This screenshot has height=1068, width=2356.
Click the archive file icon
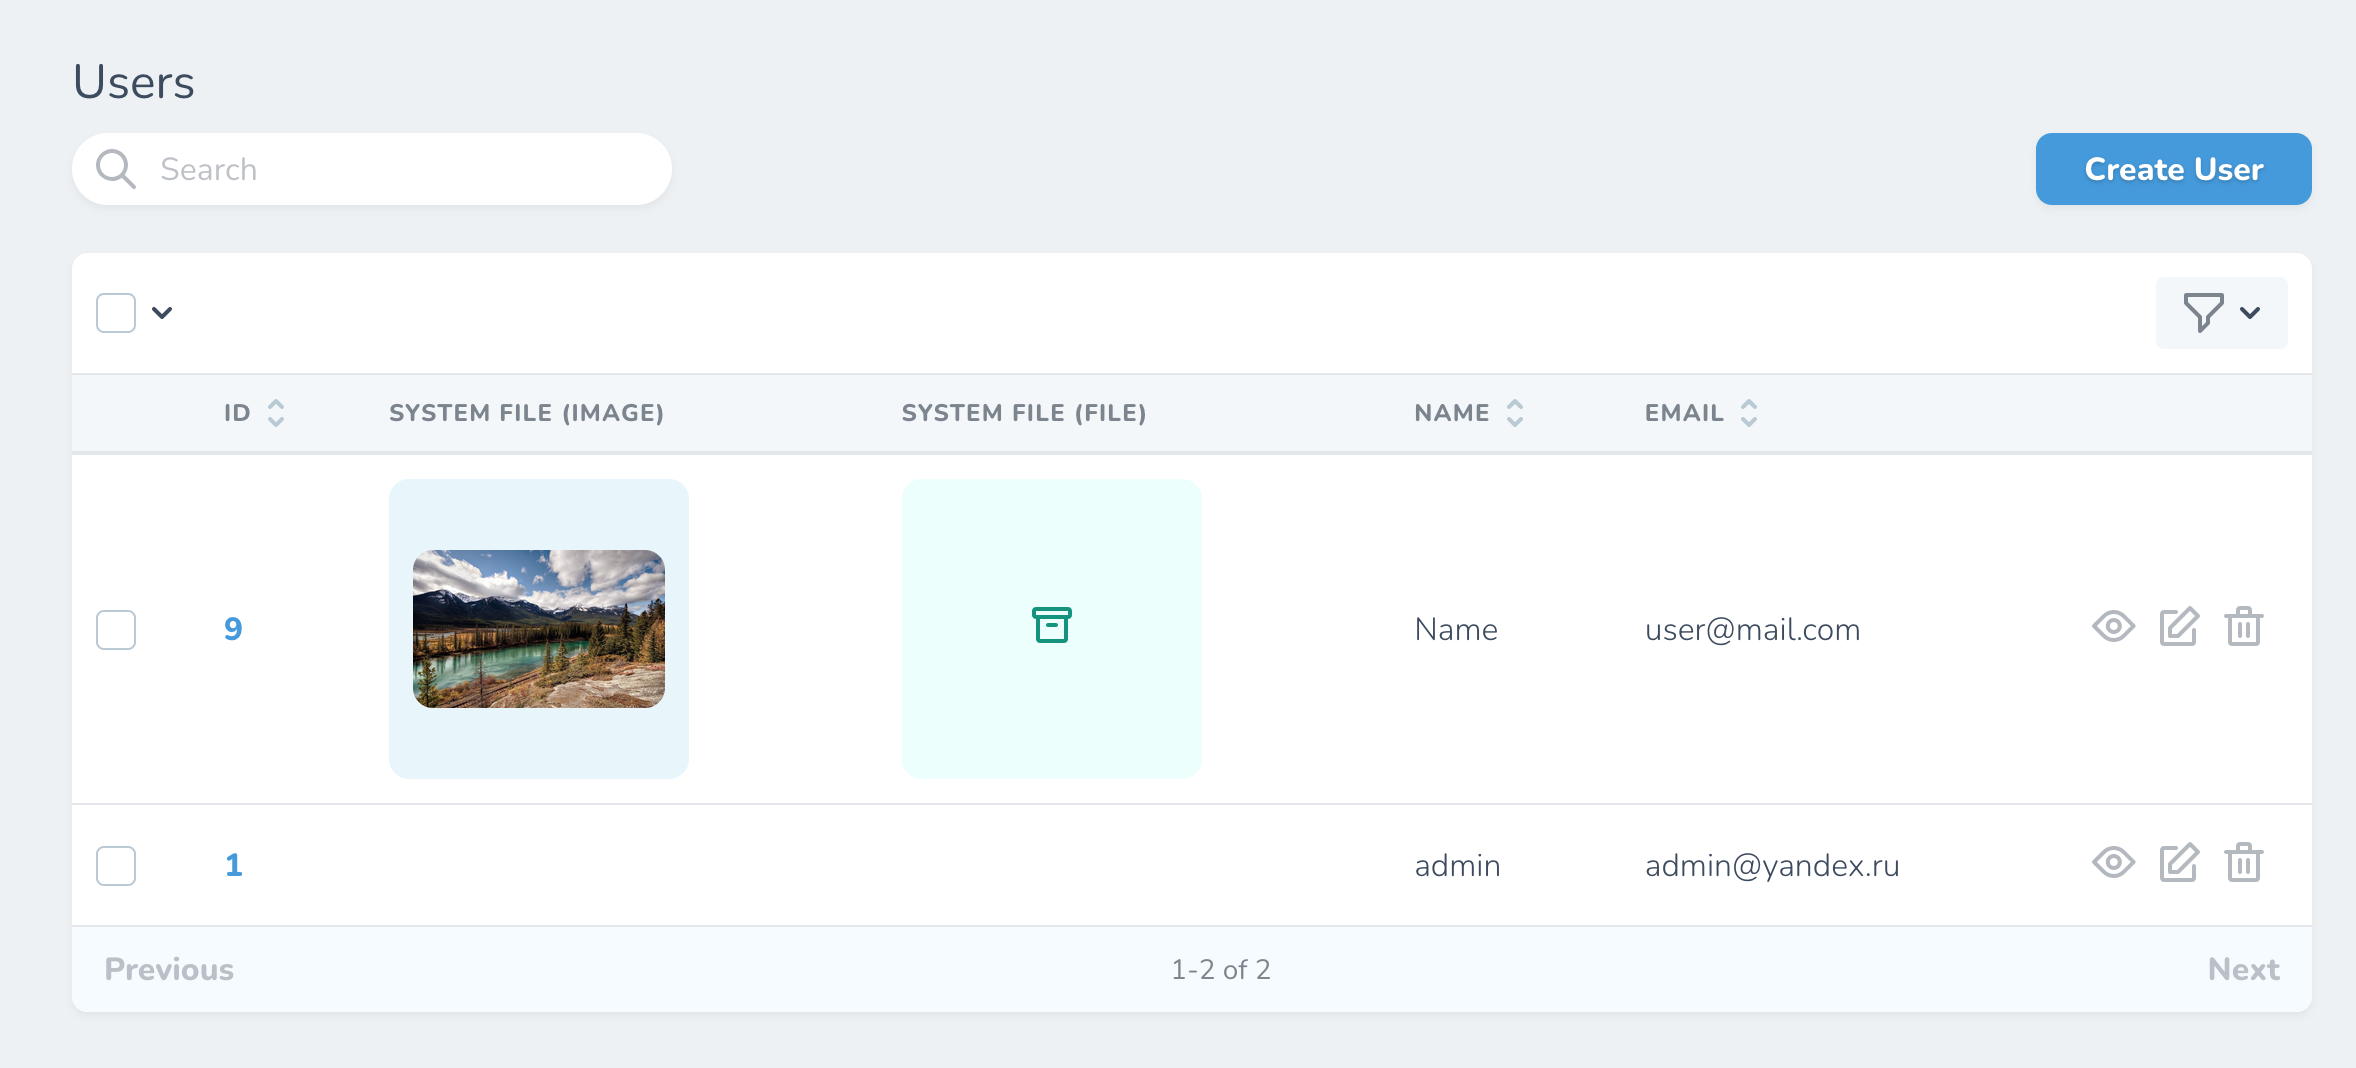(1051, 626)
